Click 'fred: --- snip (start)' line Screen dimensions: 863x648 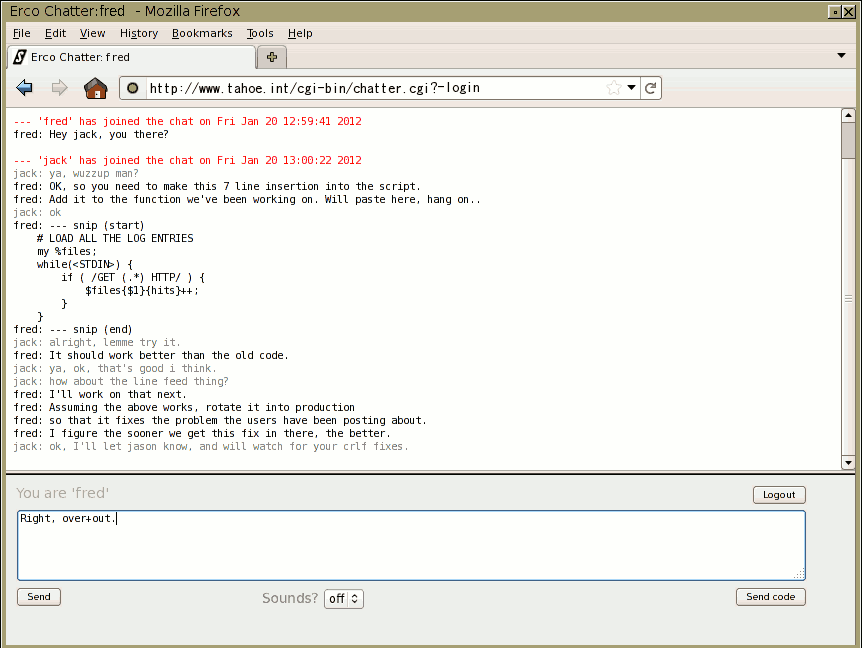(79, 225)
